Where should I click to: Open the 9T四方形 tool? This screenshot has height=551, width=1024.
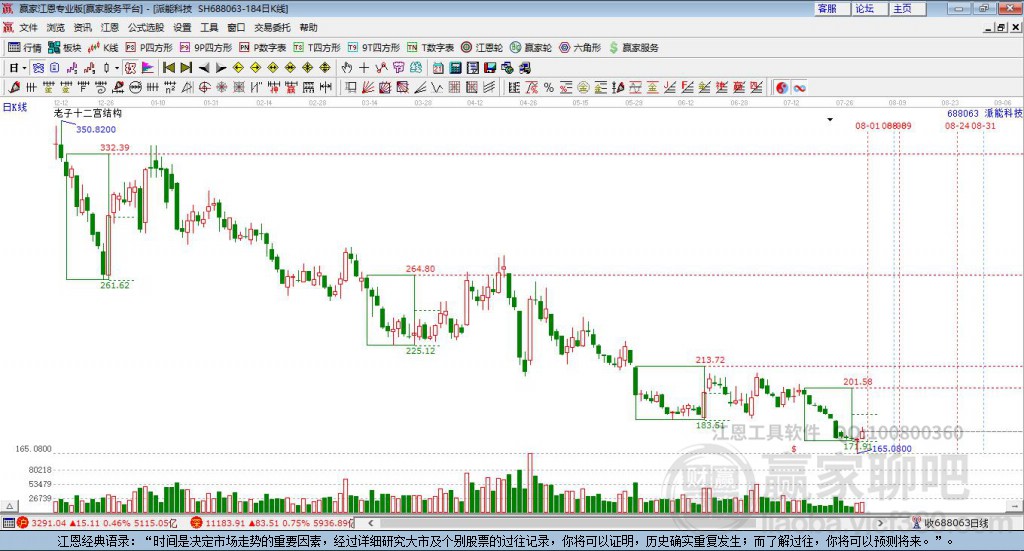(374, 48)
